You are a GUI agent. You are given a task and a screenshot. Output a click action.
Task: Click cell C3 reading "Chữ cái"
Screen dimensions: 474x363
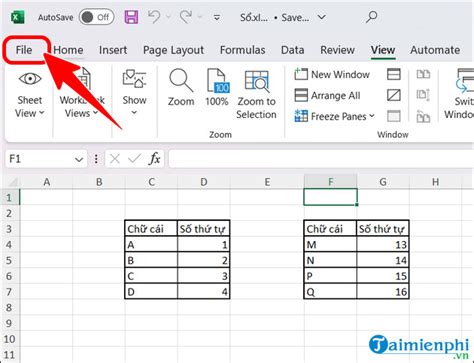coord(151,229)
